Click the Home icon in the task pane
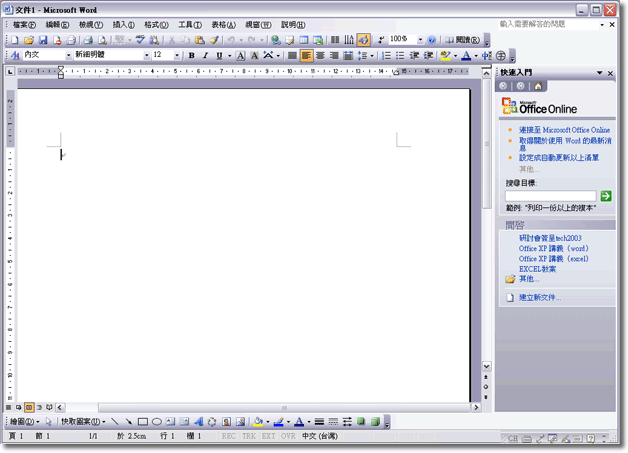628x453 pixels. tap(539, 86)
